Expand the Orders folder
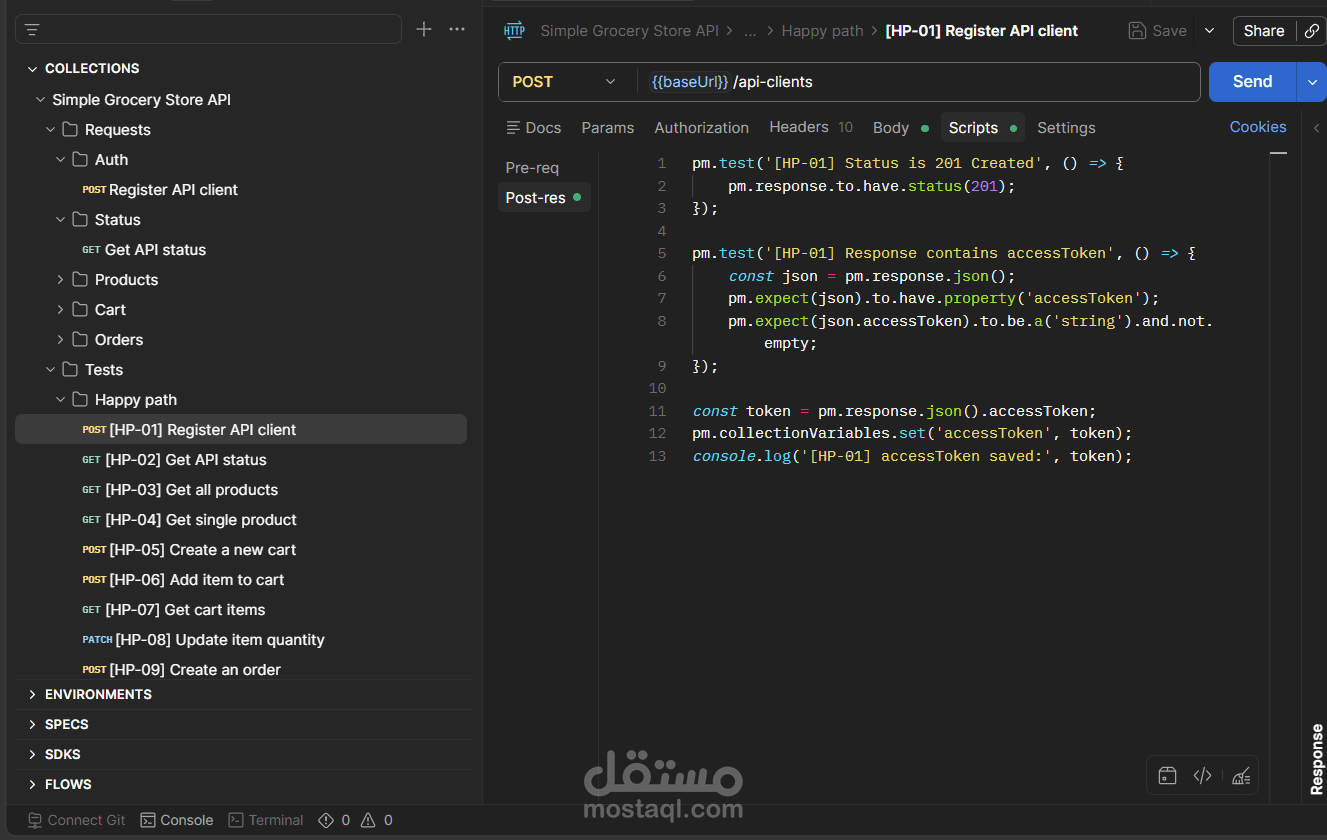The width and height of the screenshot is (1327, 840). tap(60, 340)
